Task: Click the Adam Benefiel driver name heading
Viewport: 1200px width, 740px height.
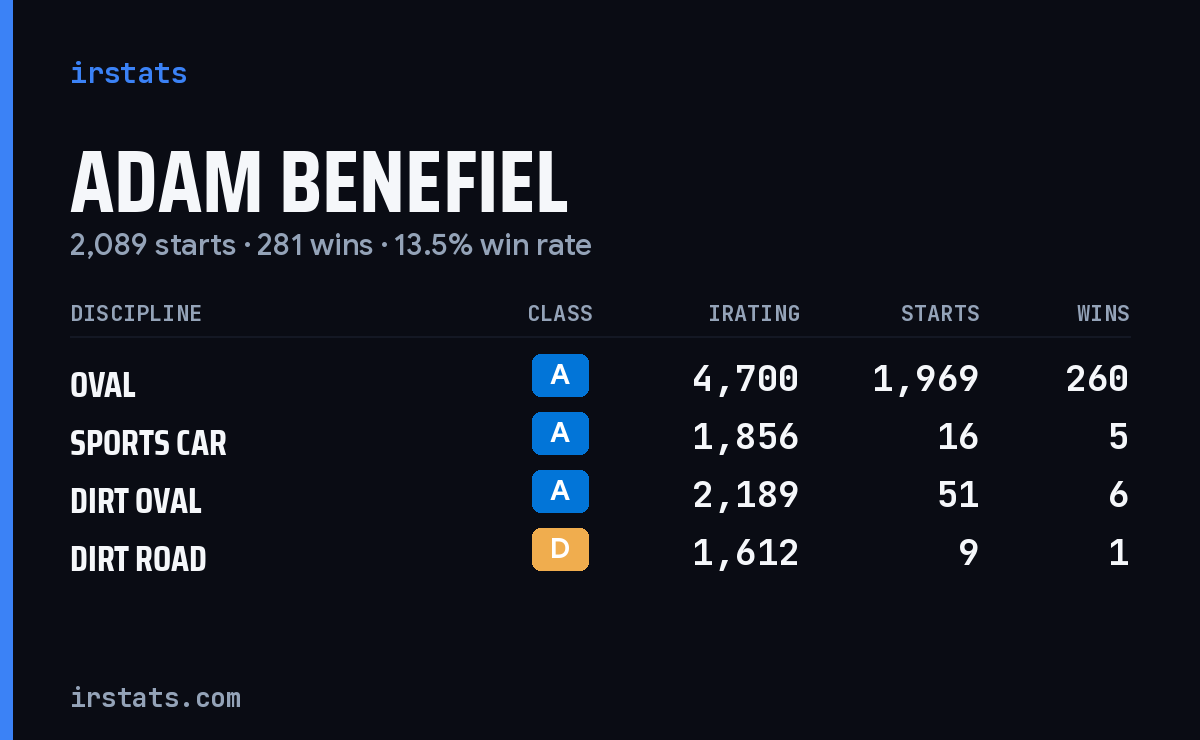Action: pyautogui.click(x=319, y=183)
